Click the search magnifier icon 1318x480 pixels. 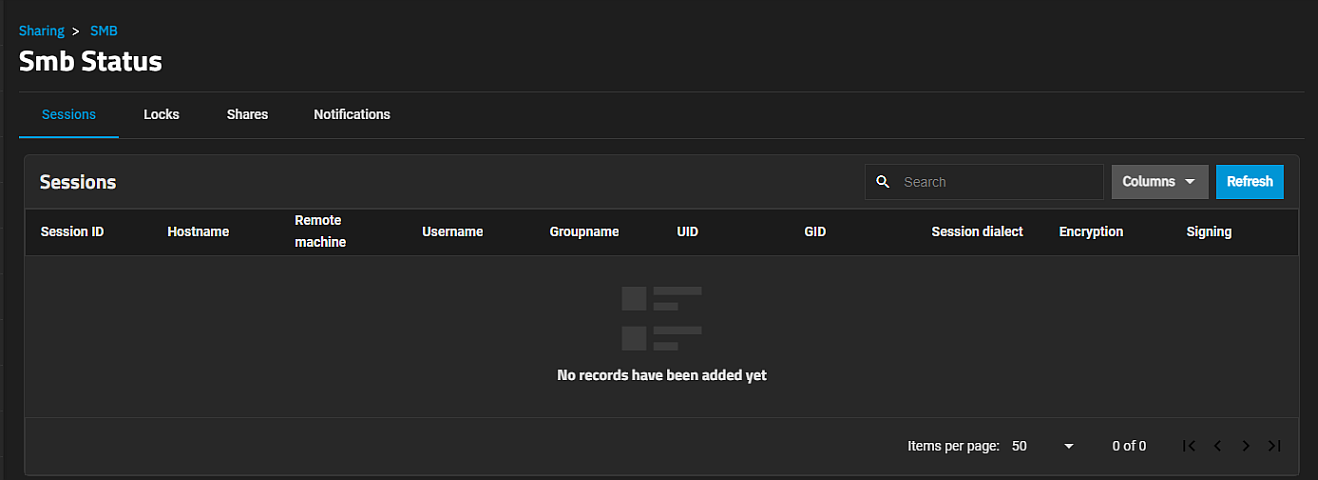coord(882,182)
